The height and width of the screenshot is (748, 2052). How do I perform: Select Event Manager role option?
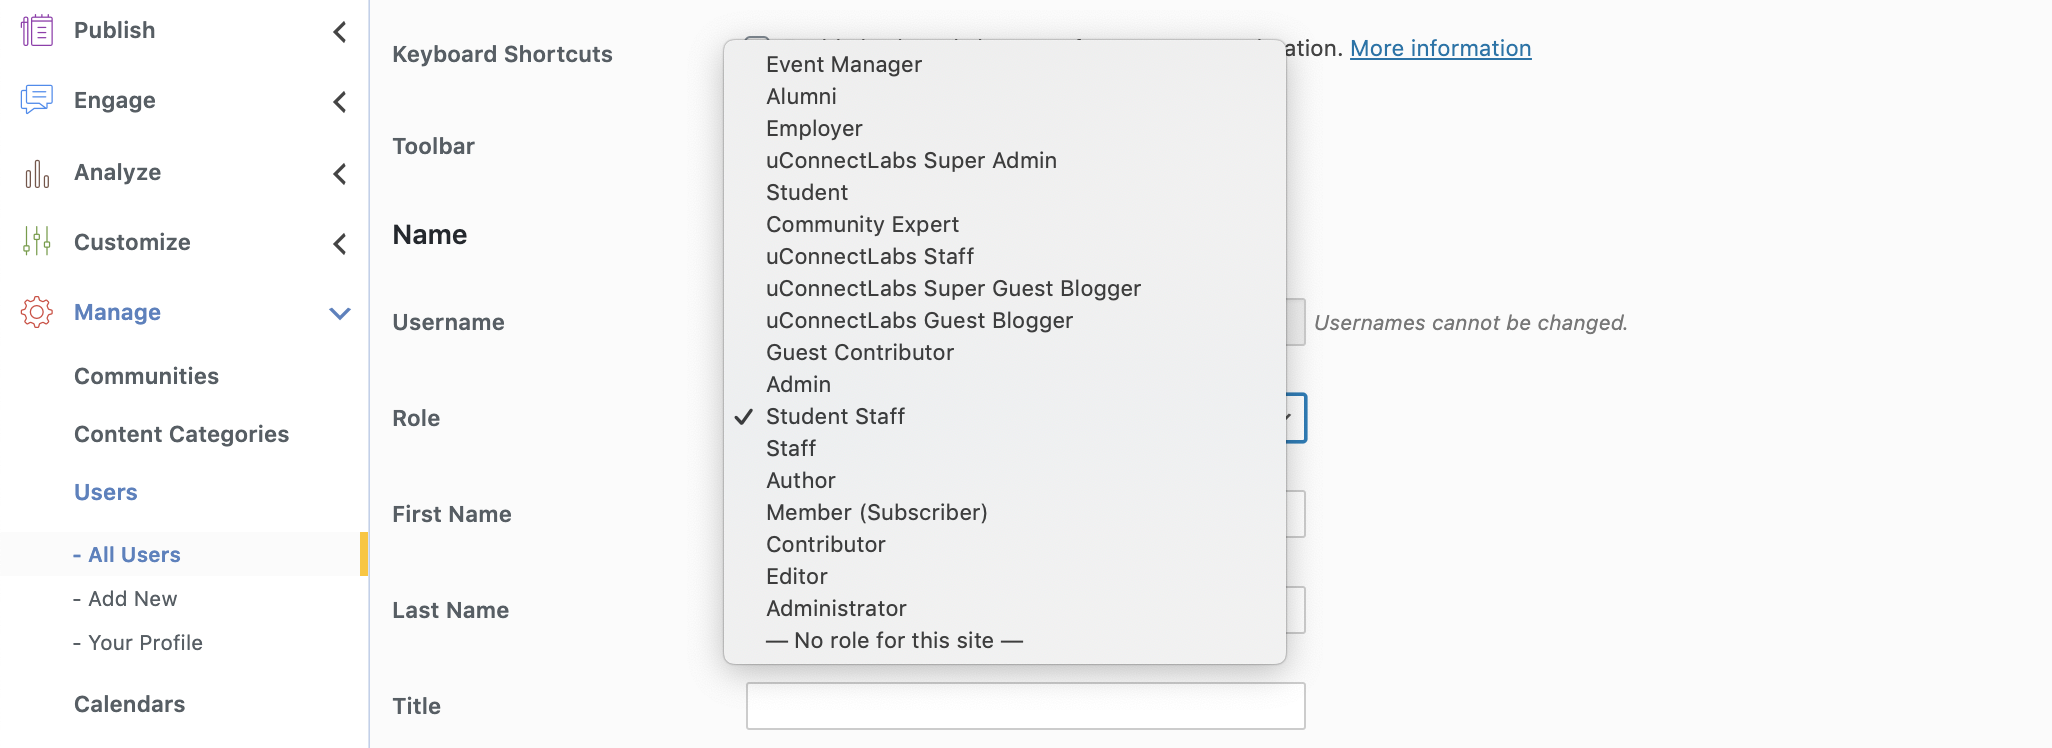843,64
